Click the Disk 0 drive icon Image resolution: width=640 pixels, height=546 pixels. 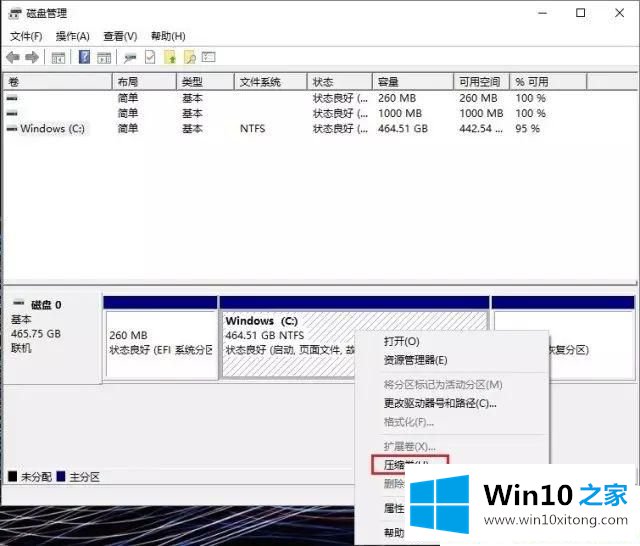19,303
